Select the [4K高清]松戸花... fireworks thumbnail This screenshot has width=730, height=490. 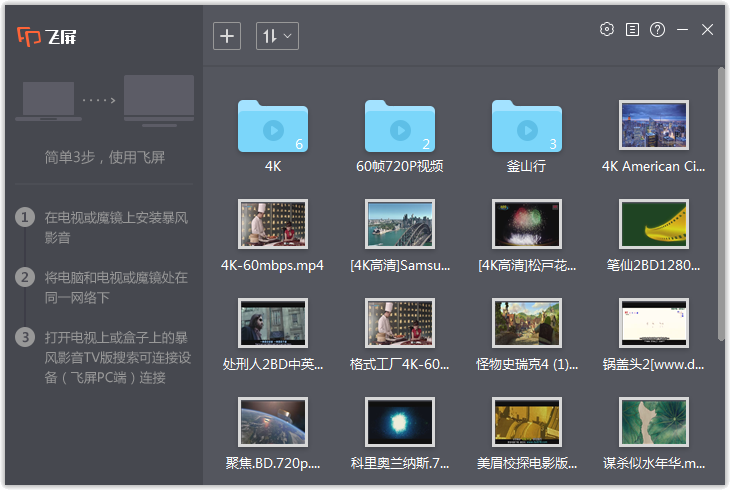click(527, 224)
